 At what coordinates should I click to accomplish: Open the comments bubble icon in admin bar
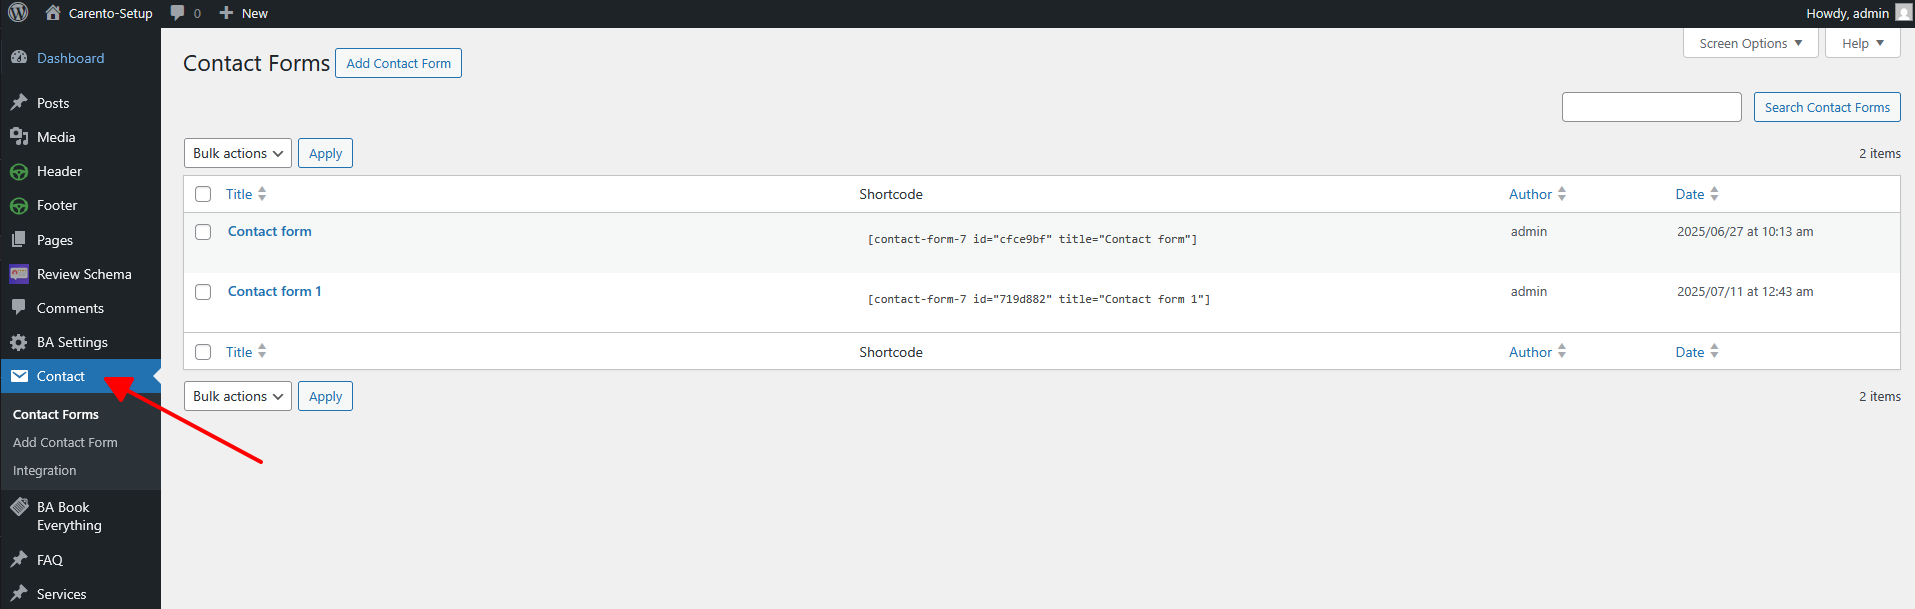(178, 13)
